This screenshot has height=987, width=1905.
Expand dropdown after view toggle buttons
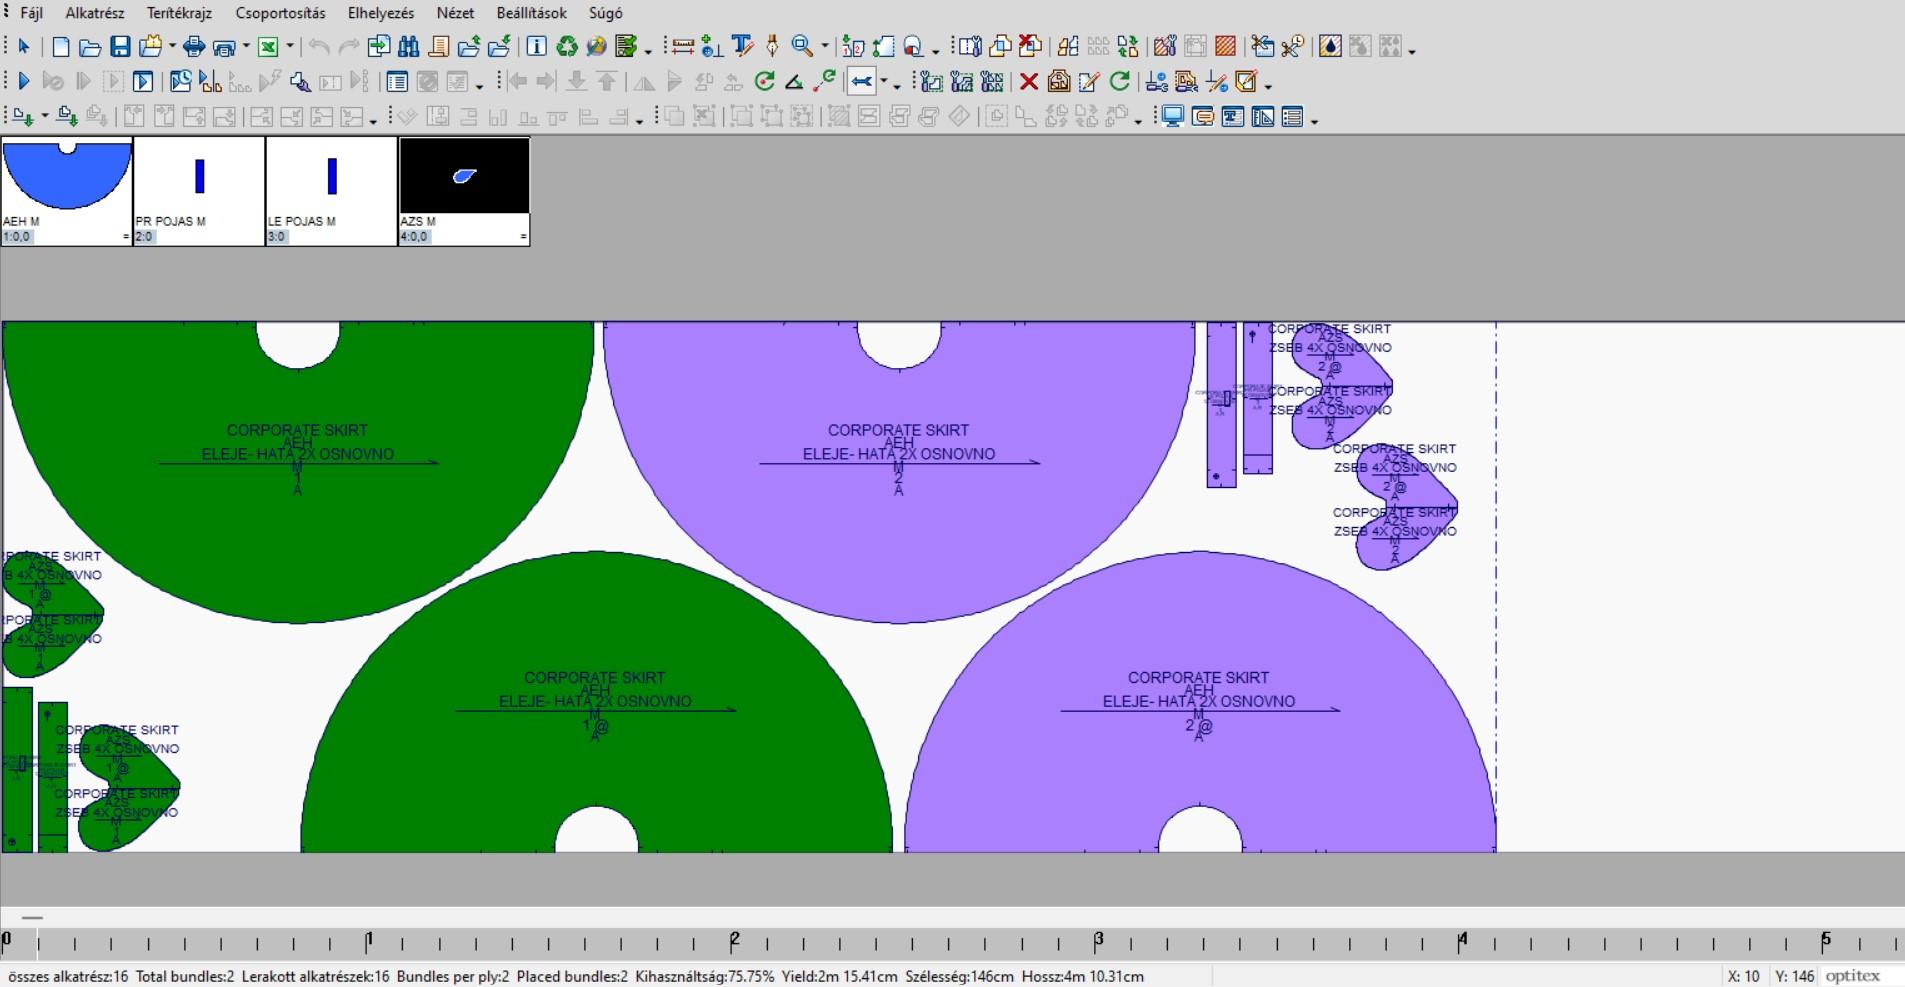[1314, 121]
